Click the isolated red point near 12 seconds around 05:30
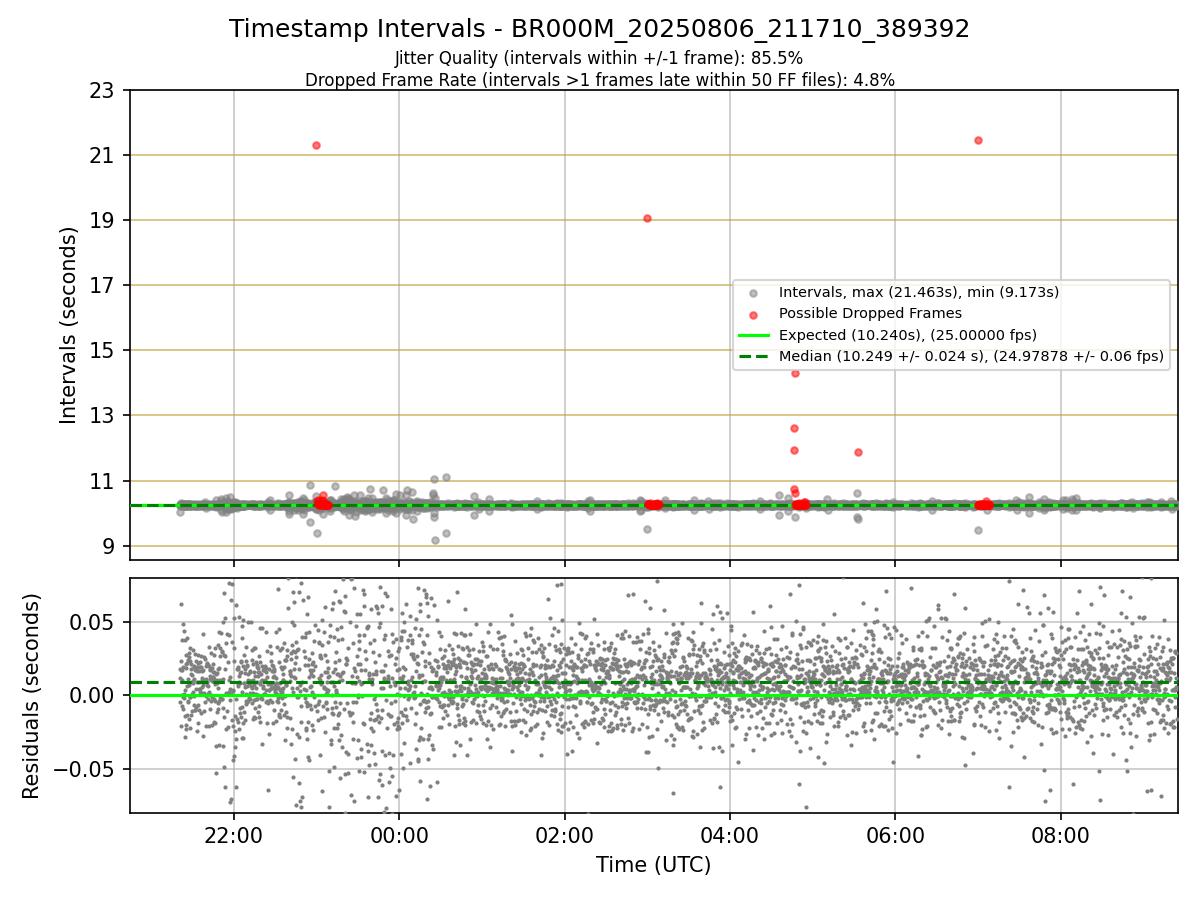 click(x=858, y=452)
